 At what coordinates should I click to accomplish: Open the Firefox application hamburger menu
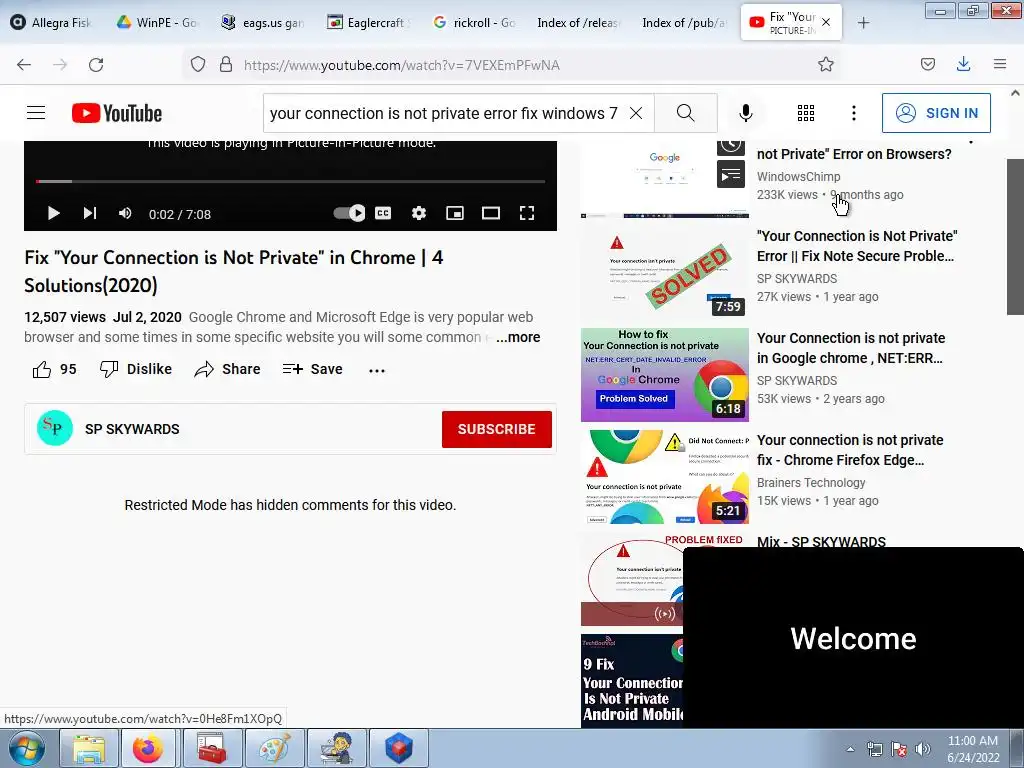[1000, 64]
